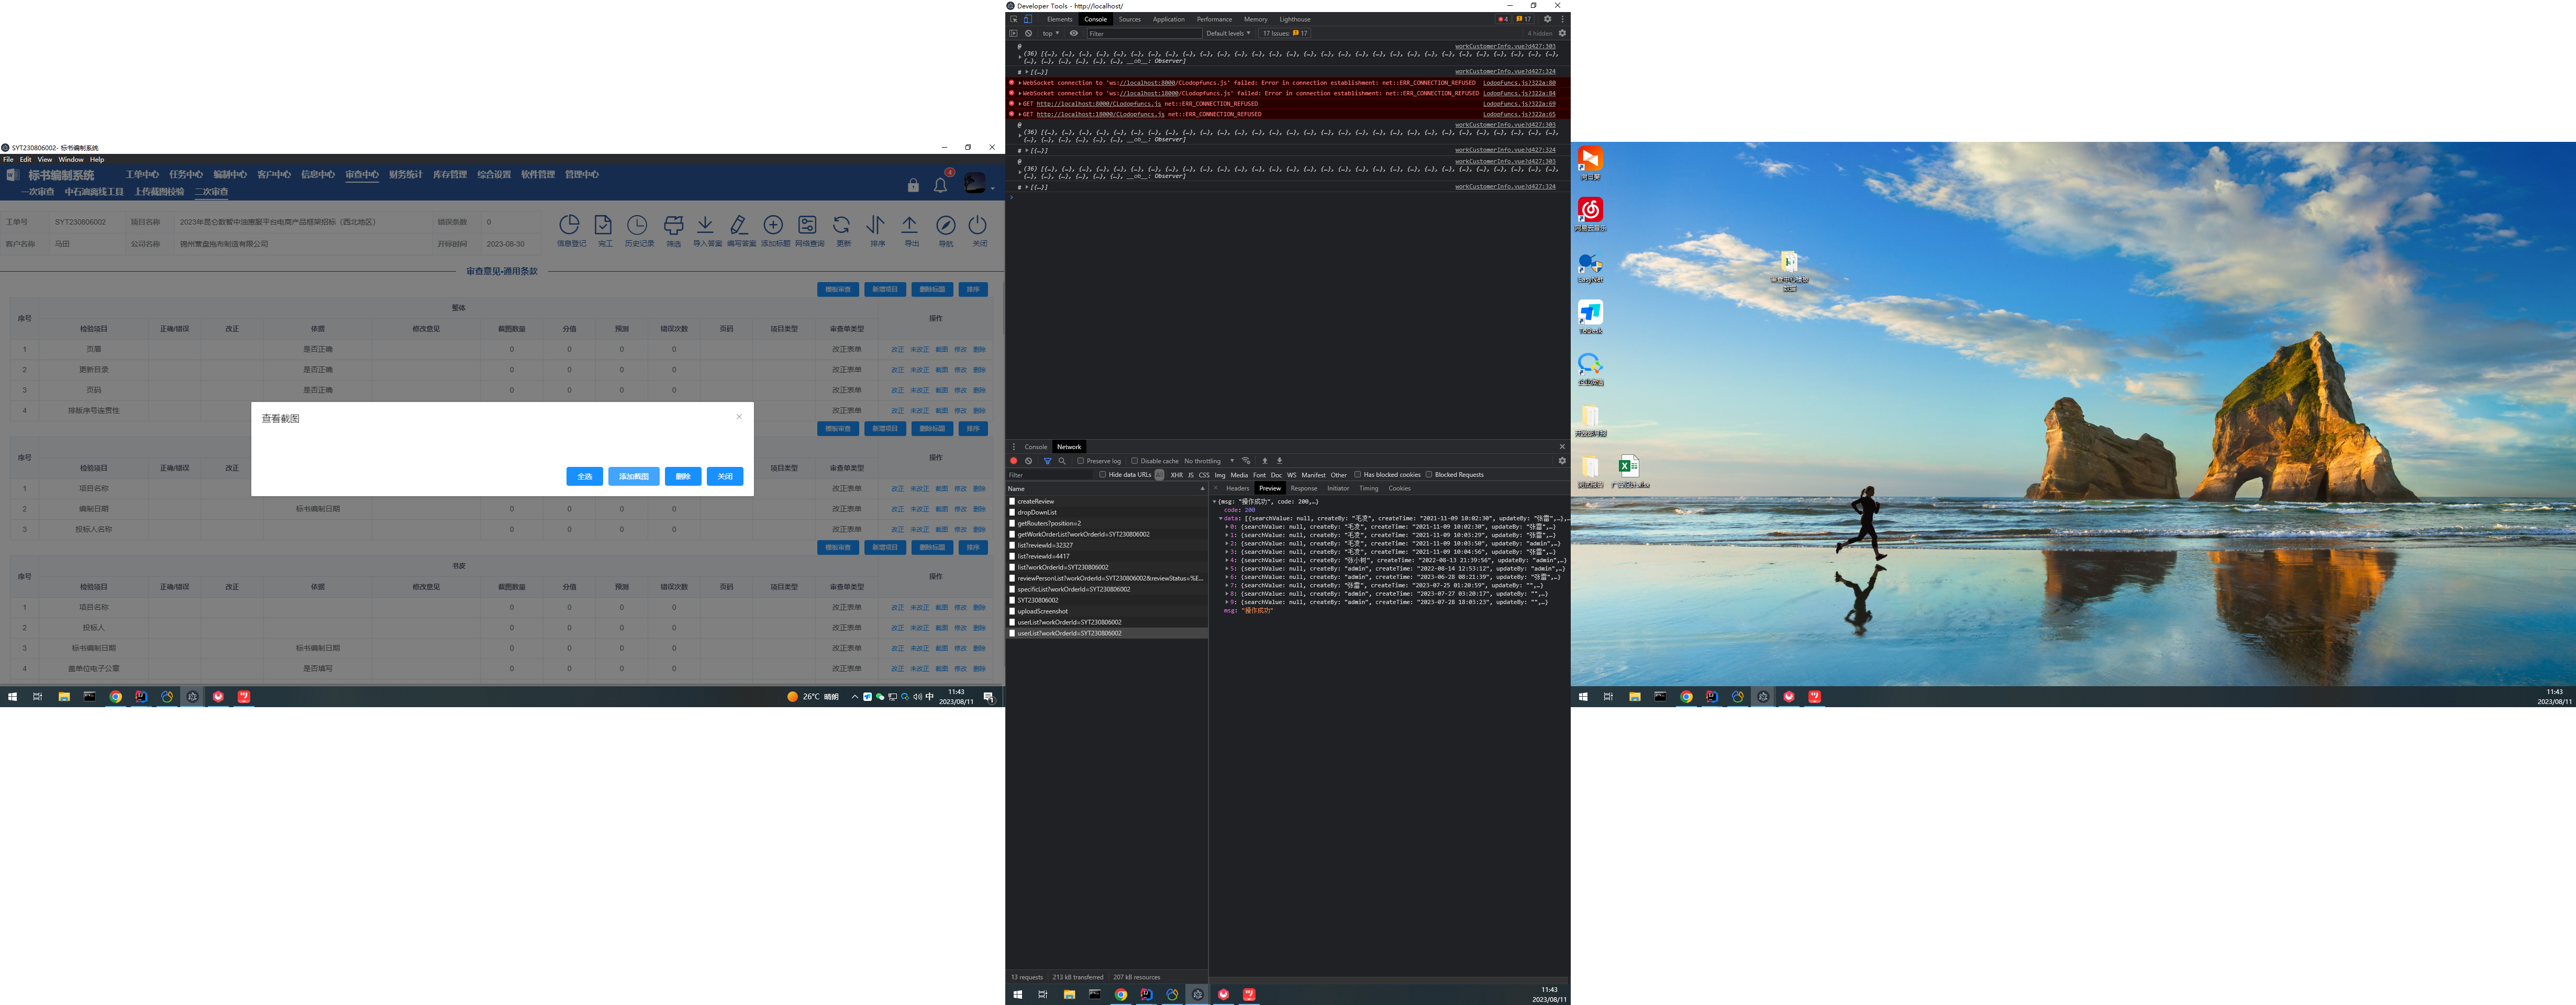Click the 网络查询 toolbar icon

[807, 225]
